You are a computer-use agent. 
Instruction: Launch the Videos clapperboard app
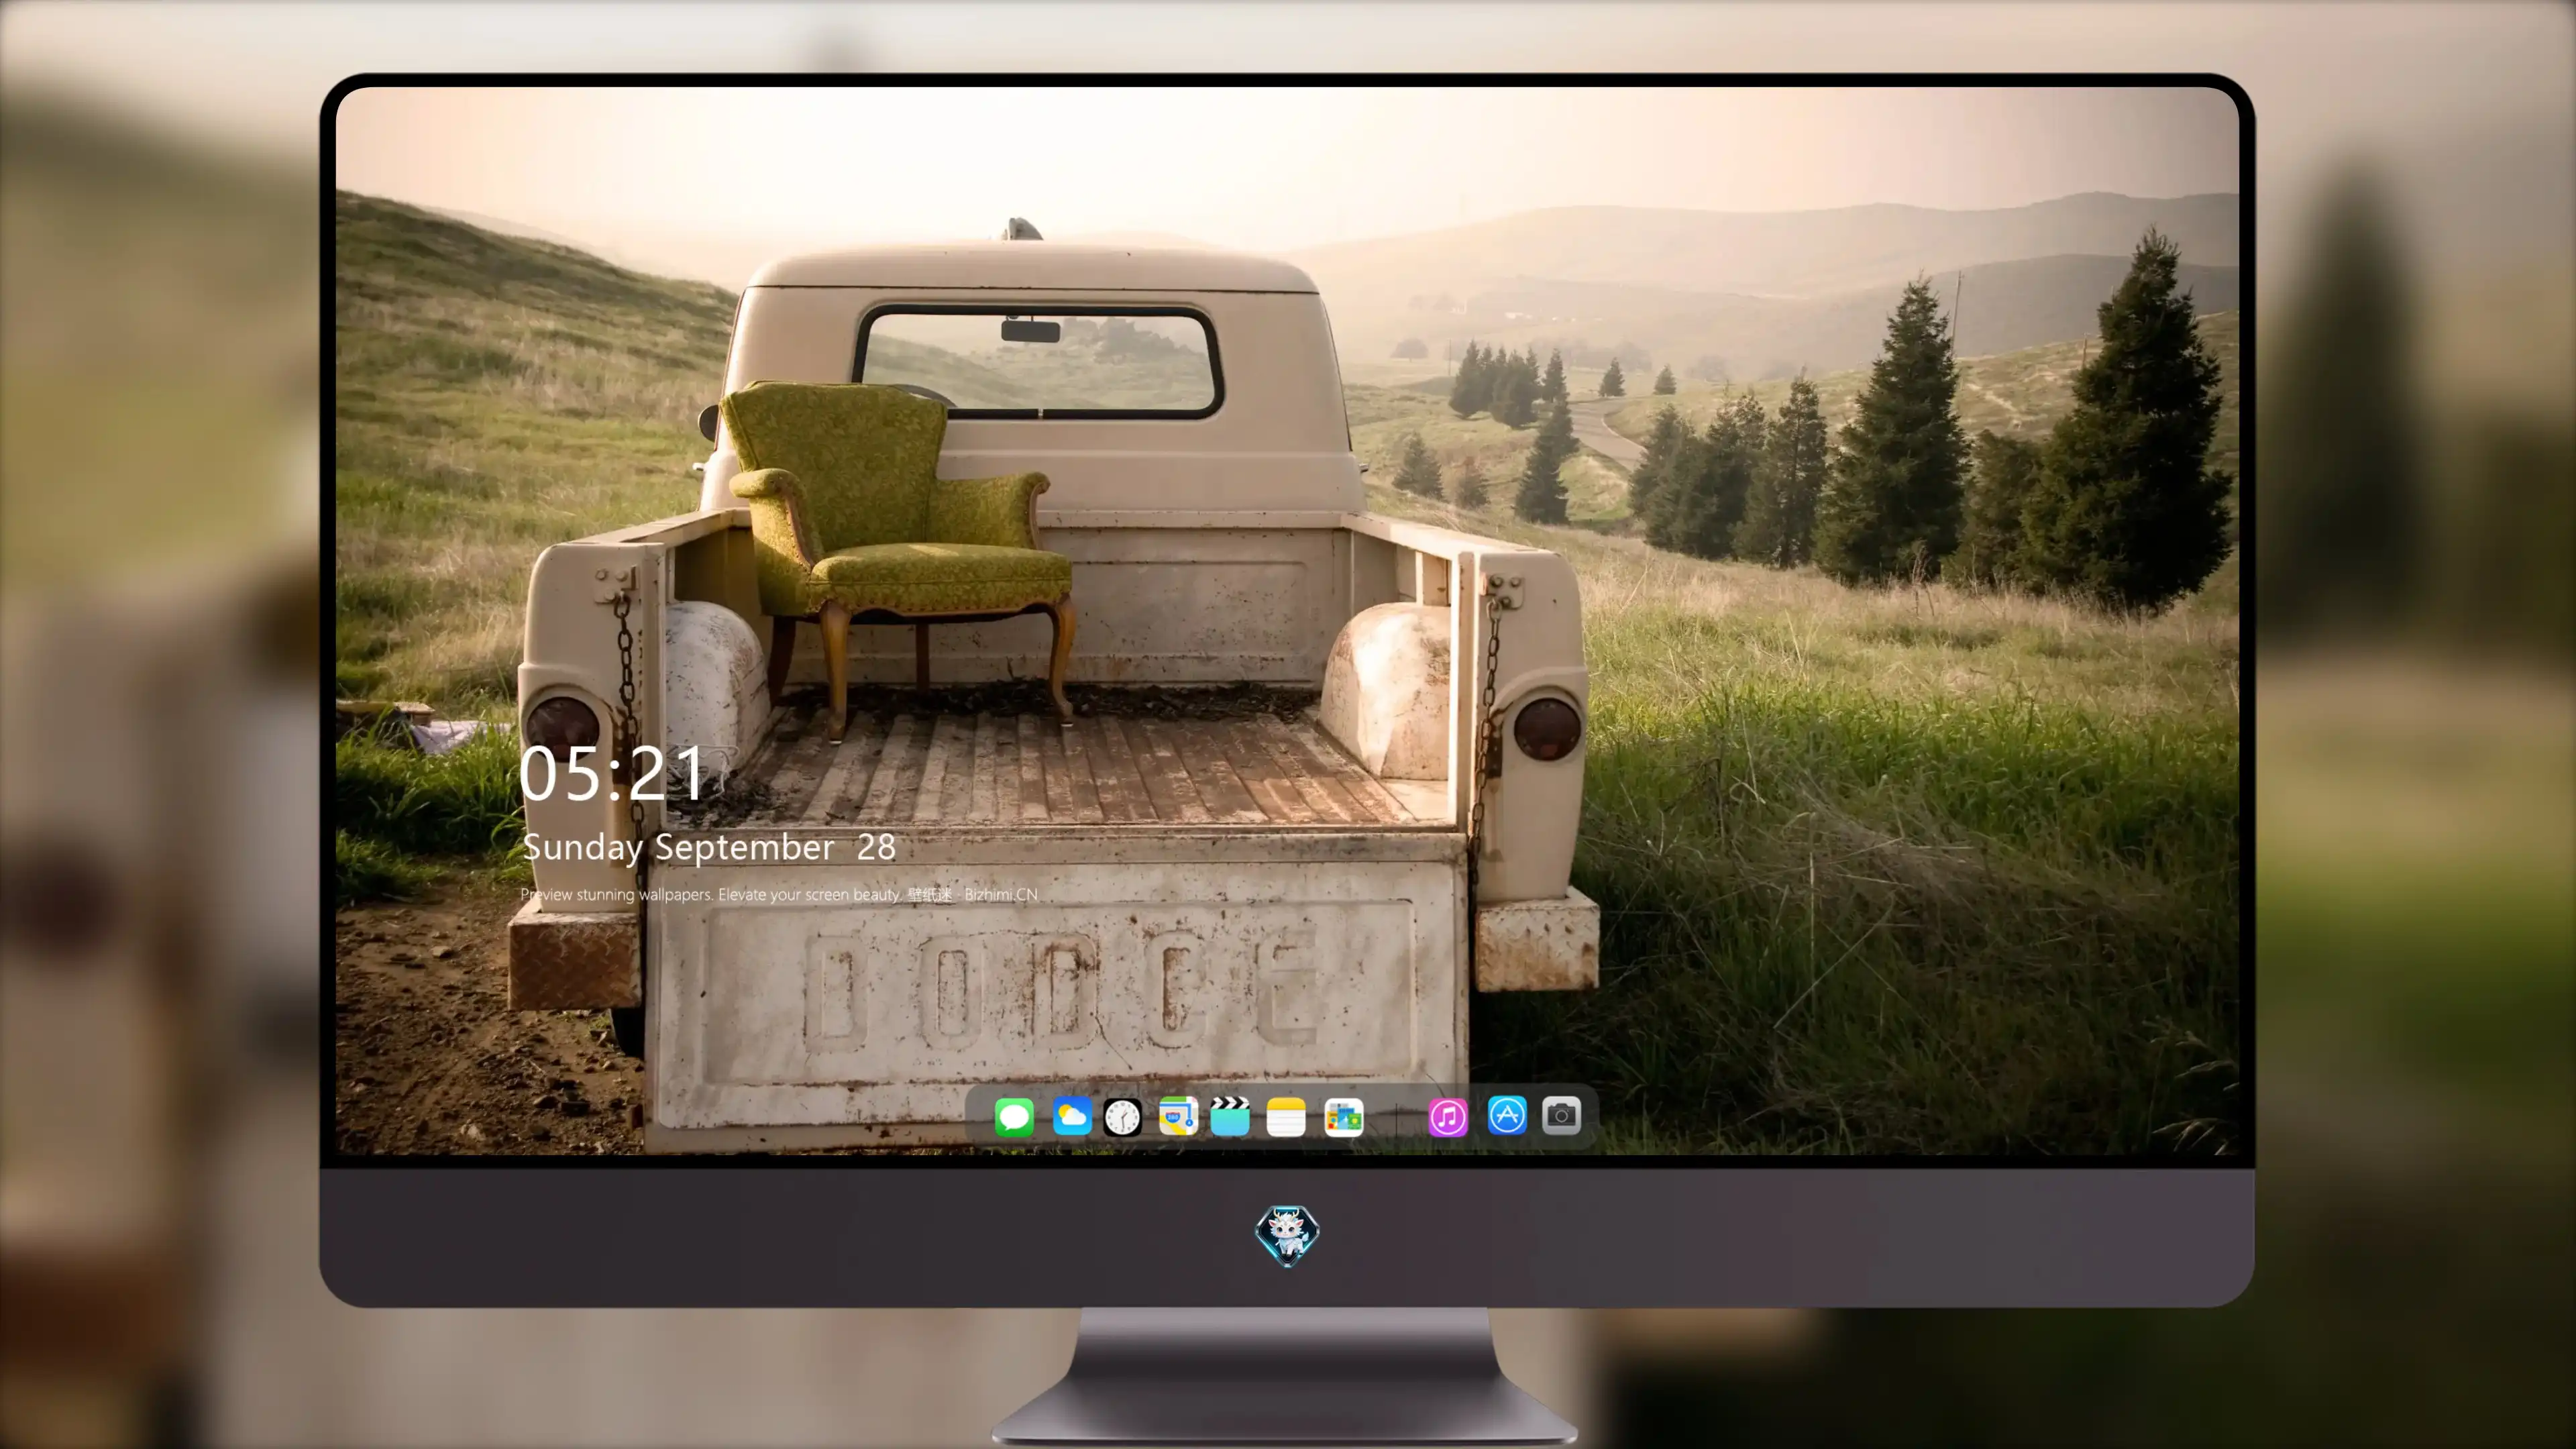tap(1230, 1116)
